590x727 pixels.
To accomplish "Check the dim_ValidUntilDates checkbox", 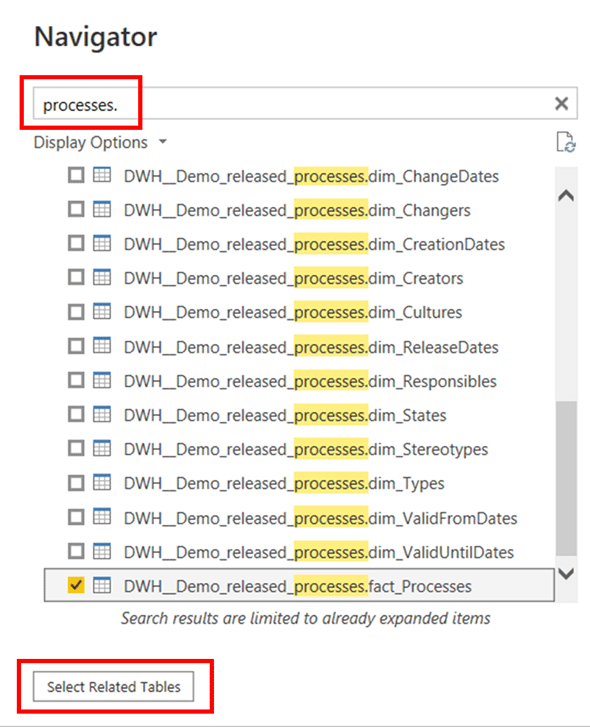I will click(x=76, y=551).
